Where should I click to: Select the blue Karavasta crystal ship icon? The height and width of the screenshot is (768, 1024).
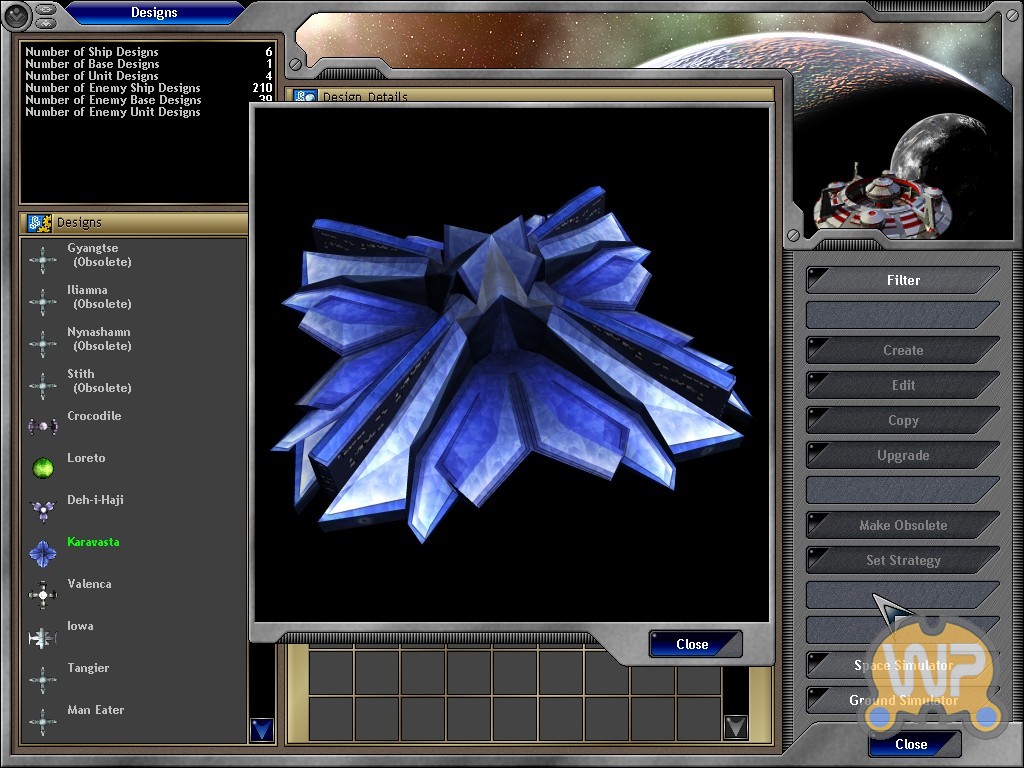point(42,552)
